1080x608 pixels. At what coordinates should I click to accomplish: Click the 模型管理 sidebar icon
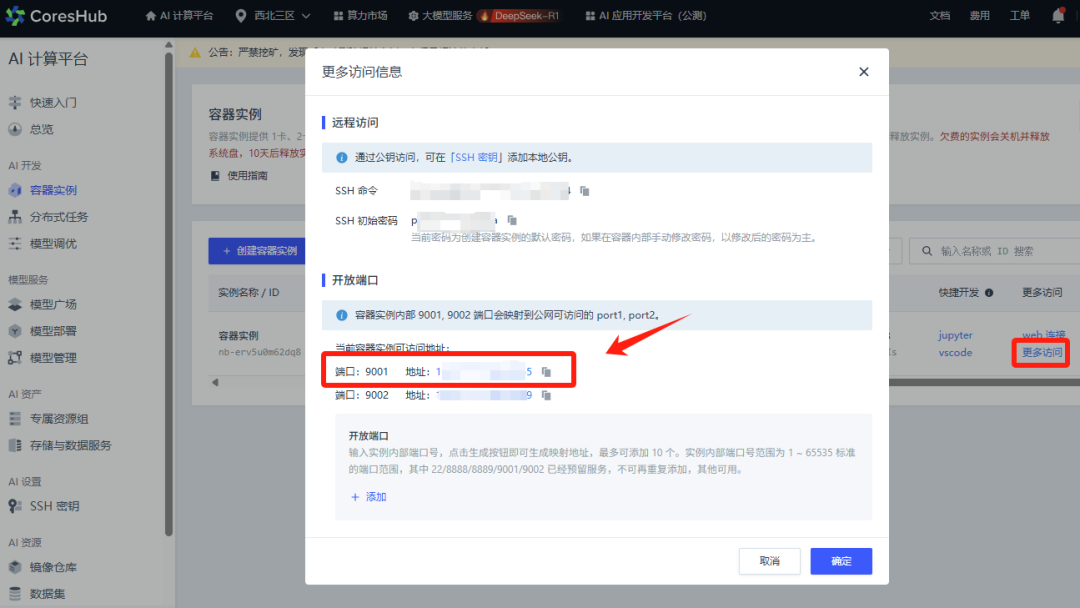coord(15,358)
